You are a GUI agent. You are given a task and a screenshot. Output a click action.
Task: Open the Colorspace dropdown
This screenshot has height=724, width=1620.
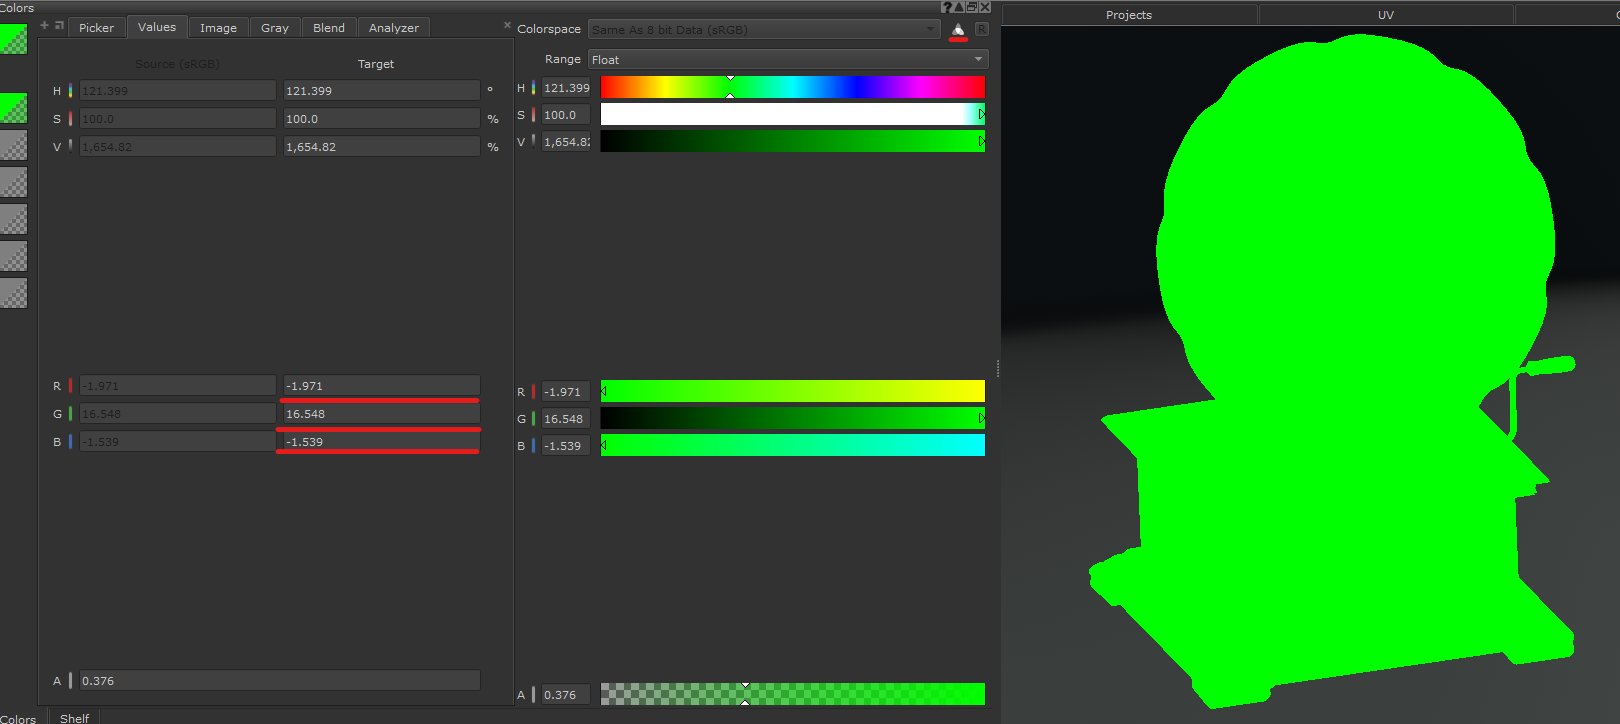[763, 30]
